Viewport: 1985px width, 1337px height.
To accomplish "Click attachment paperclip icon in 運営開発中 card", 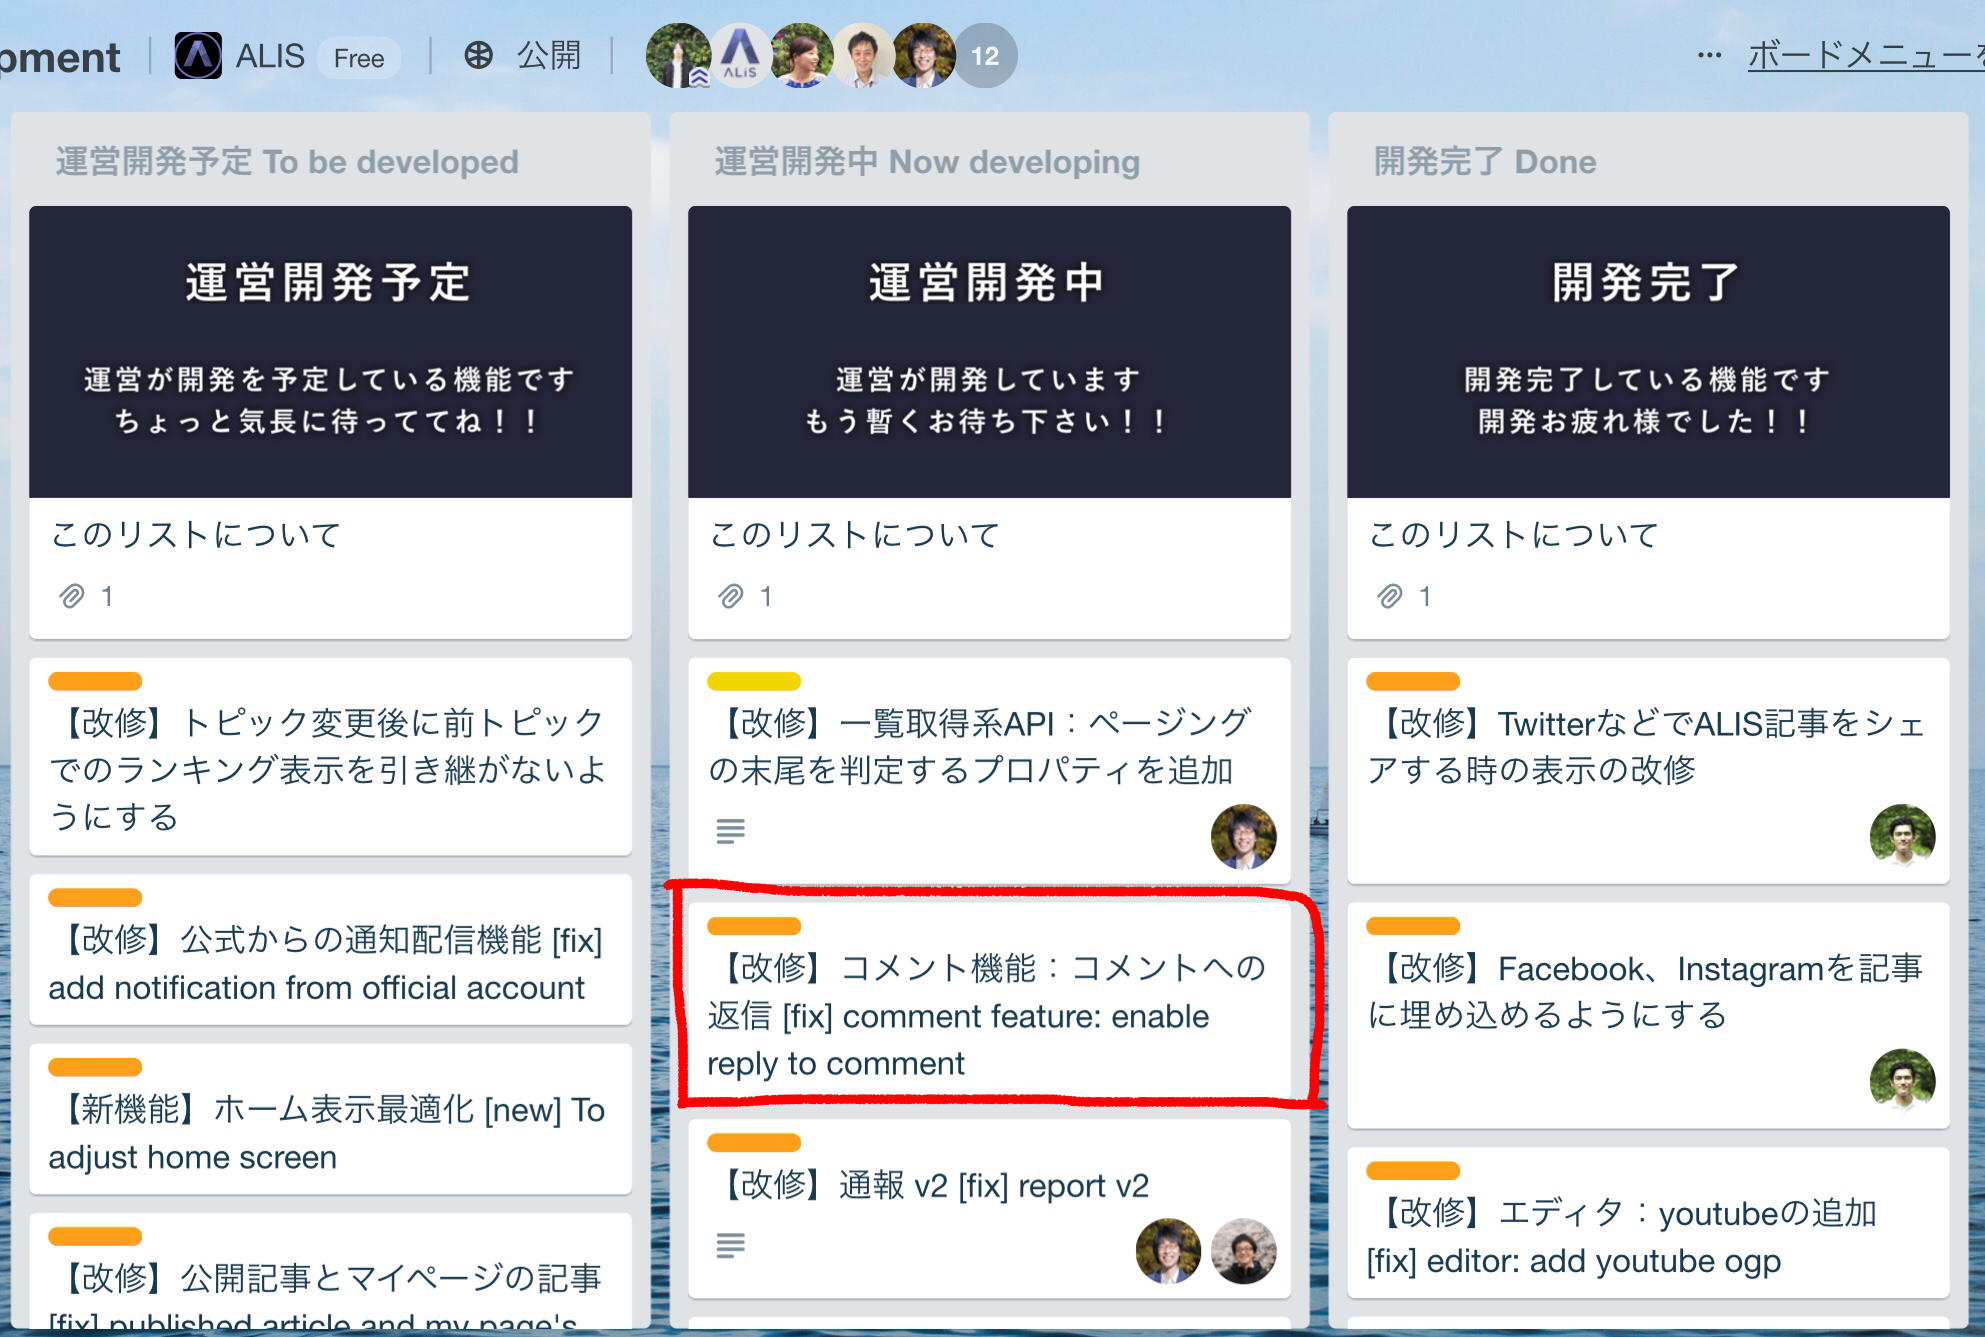I will (731, 597).
